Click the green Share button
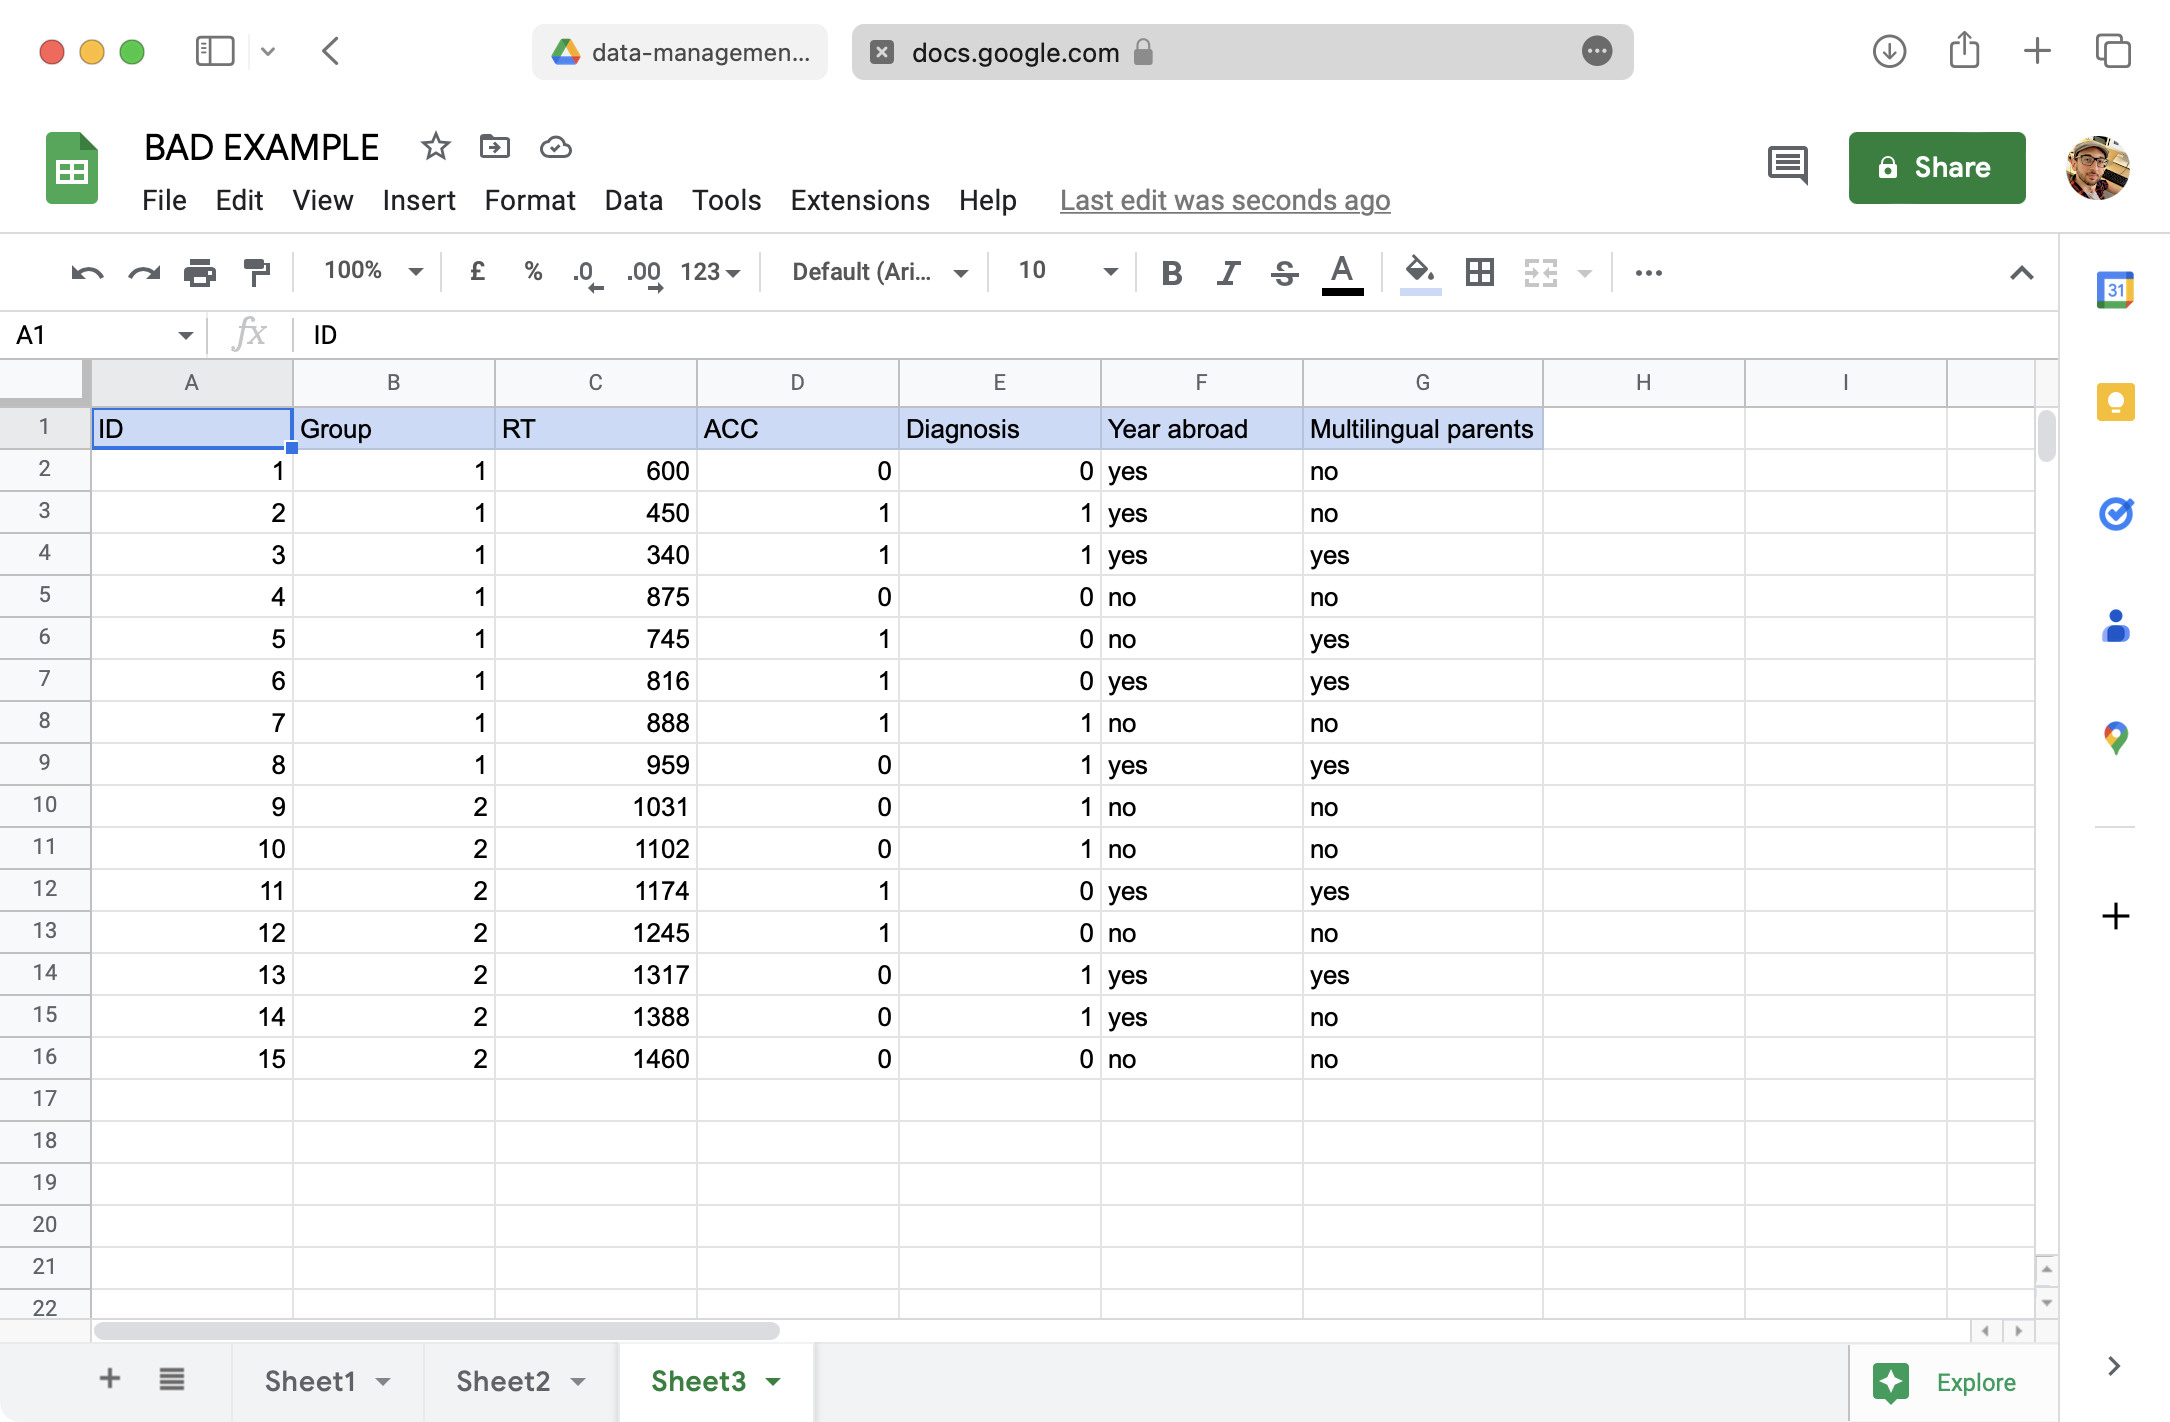2170x1422 pixels. (1936, 167)
